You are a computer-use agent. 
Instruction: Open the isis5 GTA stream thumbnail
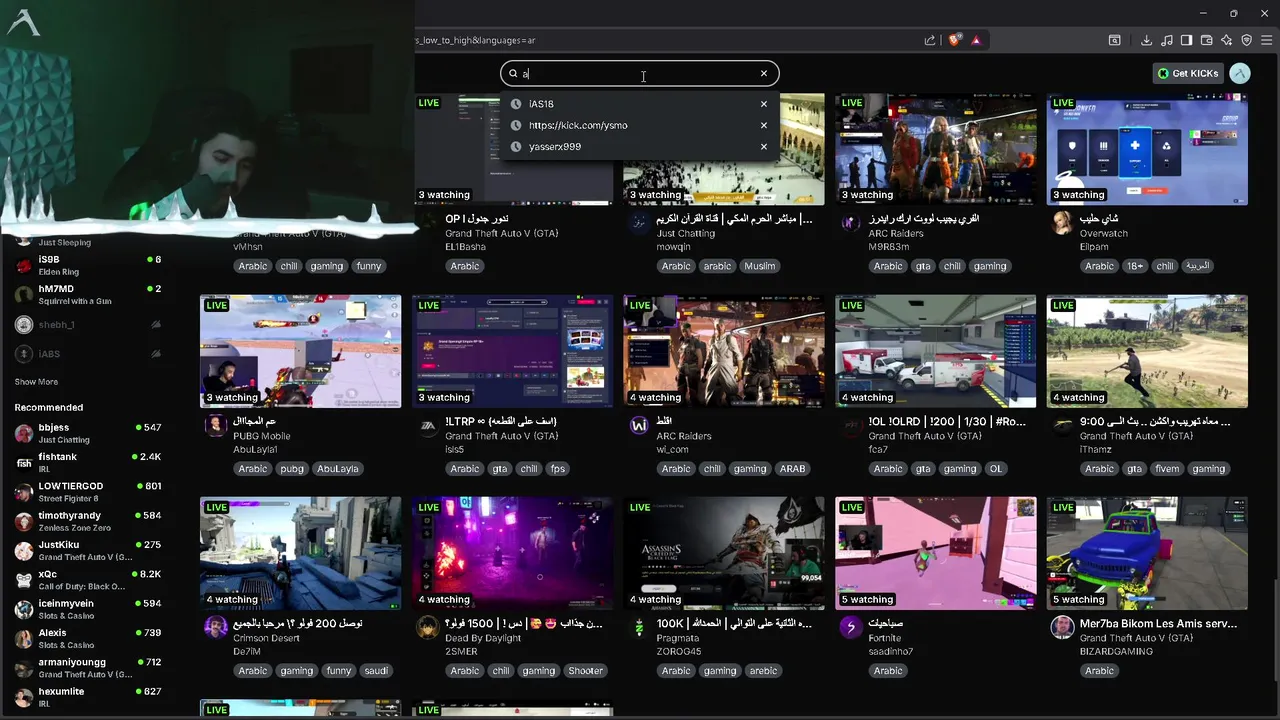[512, 351]
